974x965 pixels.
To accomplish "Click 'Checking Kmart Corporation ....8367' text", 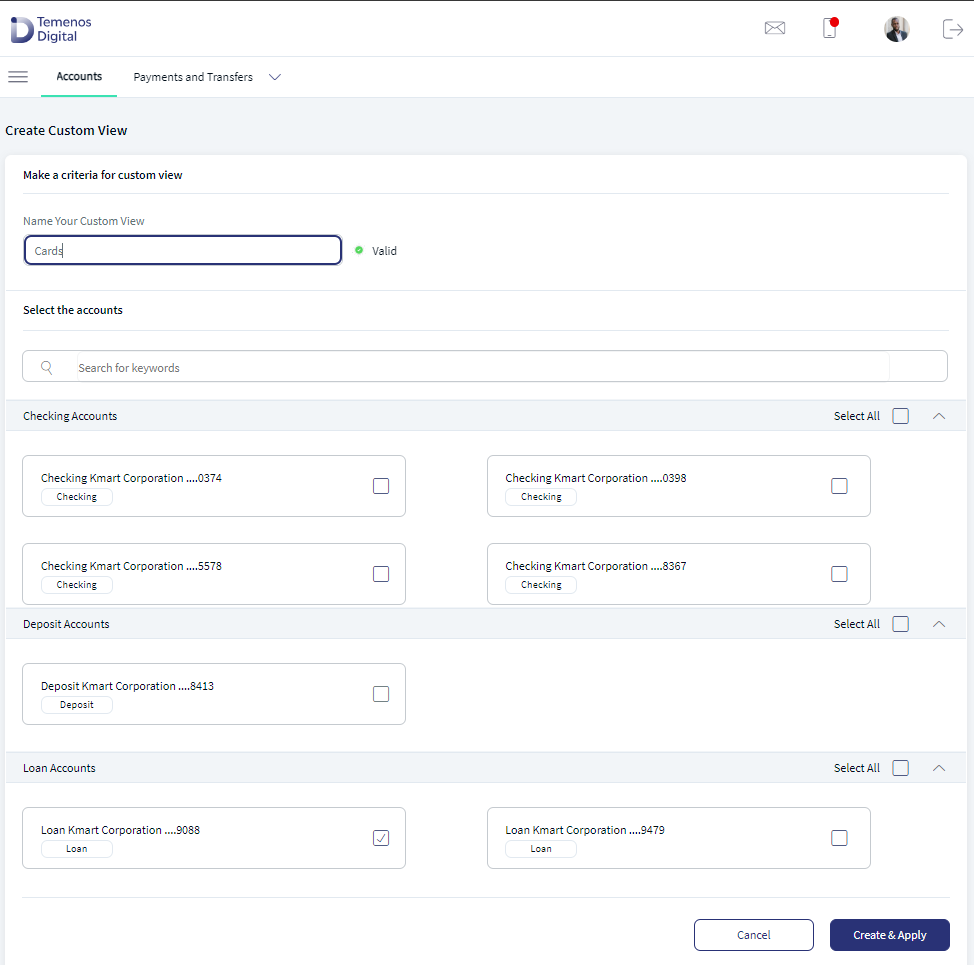I will tap(596, 566).
